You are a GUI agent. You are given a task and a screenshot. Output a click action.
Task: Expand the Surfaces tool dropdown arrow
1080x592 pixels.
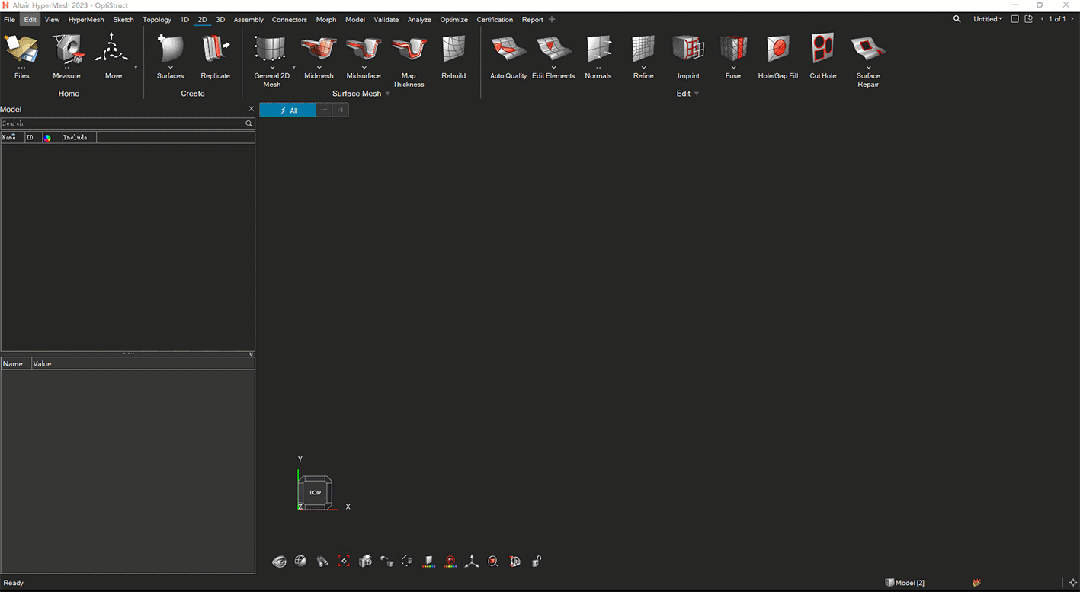[170, 68]
